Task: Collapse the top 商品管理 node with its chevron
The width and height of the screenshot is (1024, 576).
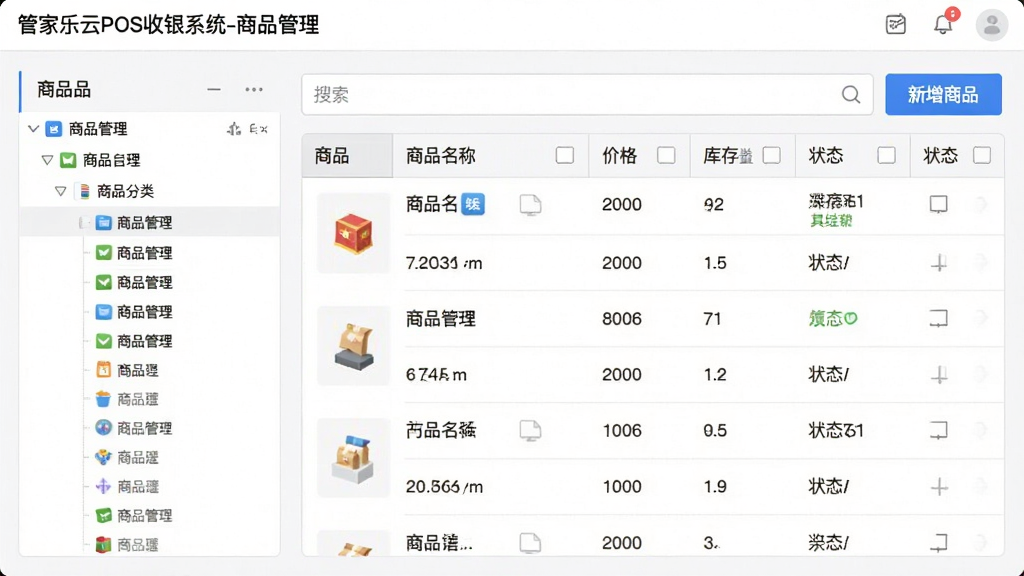Action: pyautogui.click(x=33, y=129)
